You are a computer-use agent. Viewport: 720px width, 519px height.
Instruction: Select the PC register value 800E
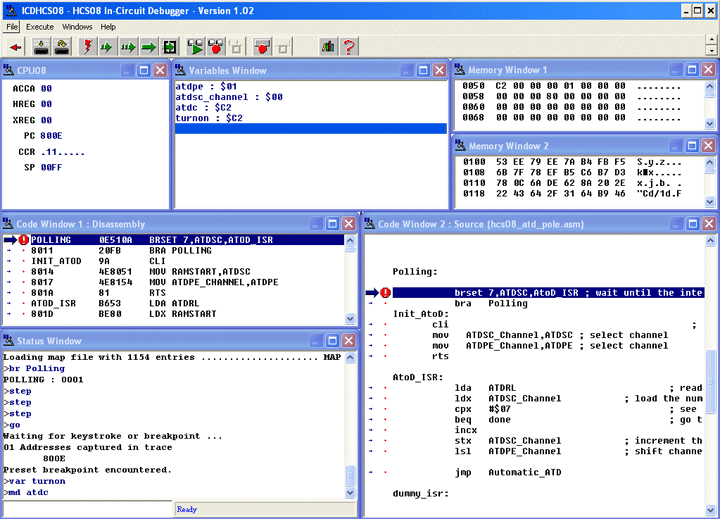tap(51, 136)
